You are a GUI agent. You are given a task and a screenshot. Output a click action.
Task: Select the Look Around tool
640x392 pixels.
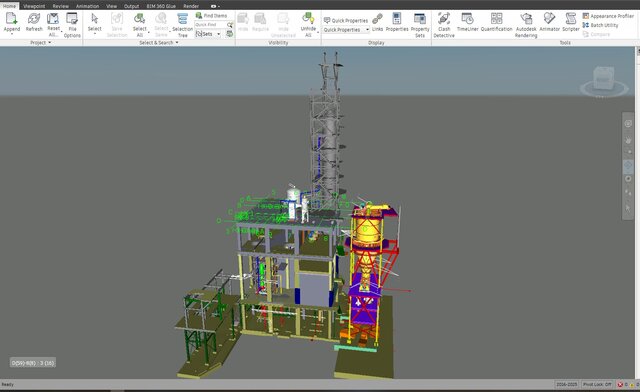pos(628,179)
